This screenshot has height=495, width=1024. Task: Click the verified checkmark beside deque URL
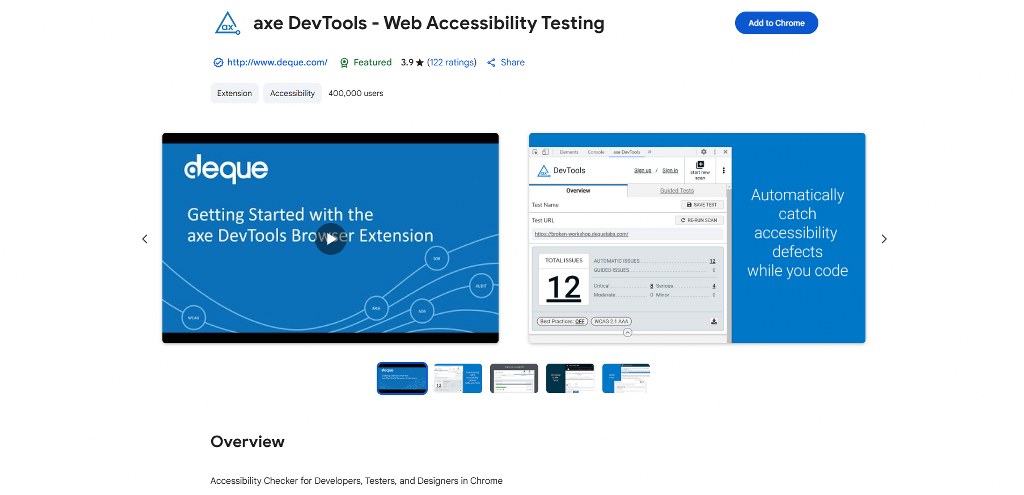(x=218, y=63)
